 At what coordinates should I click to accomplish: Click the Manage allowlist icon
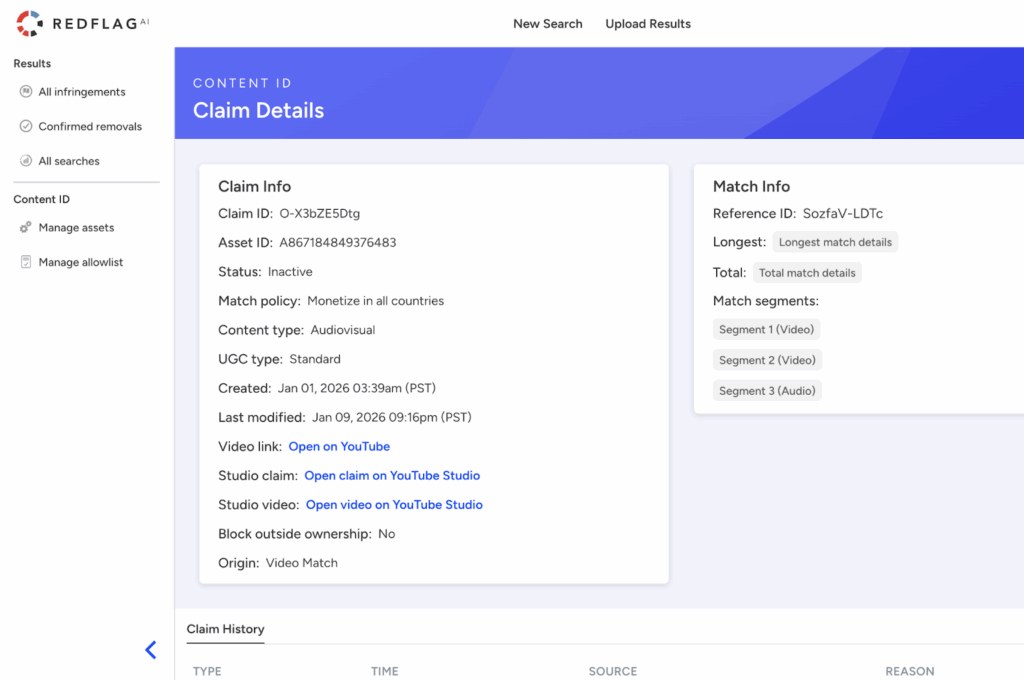(26, 262)
